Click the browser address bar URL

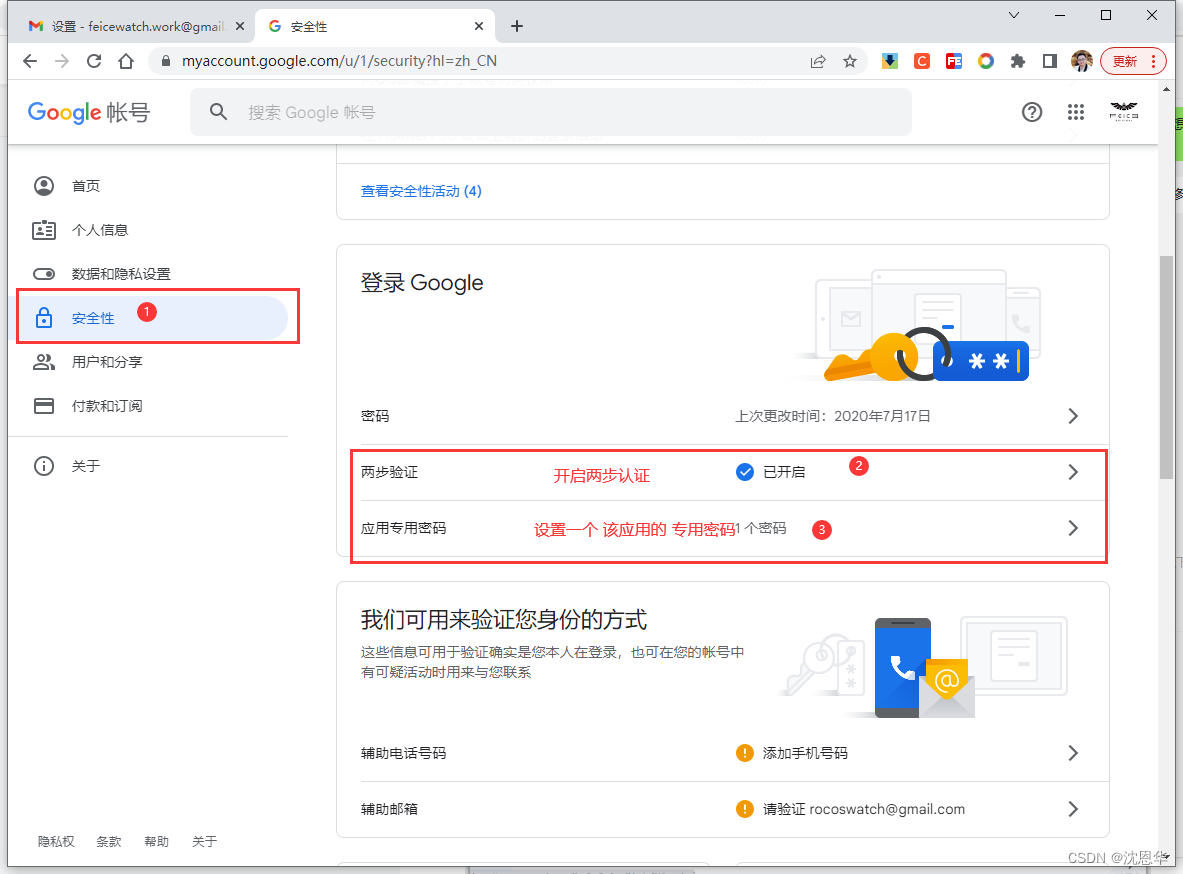click(340, 61)
